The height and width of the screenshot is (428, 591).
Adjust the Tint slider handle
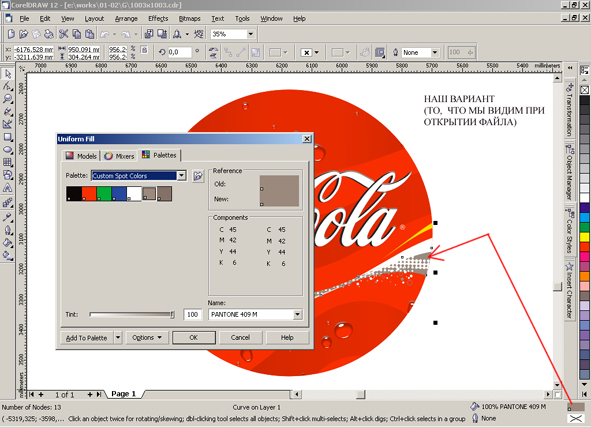tap(172, 314)
